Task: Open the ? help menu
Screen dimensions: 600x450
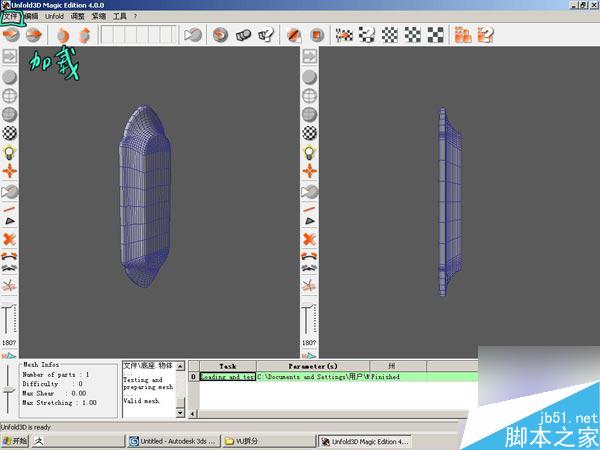Action: [x=135, y=16]
